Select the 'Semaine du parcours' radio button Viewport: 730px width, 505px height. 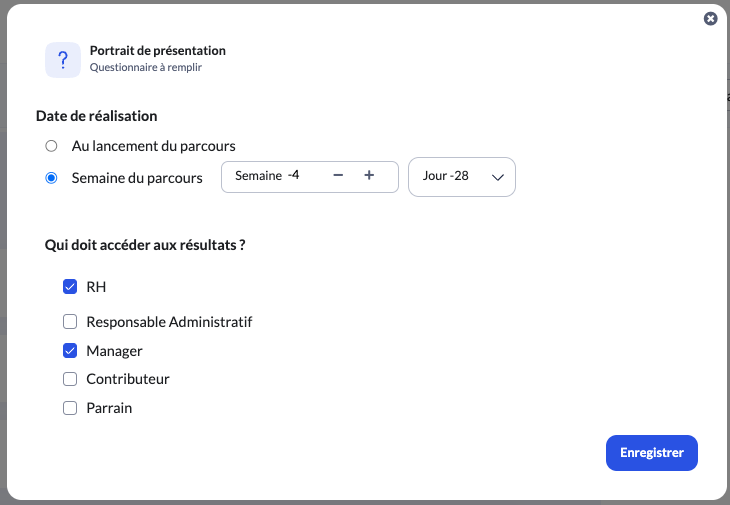[x=51, y=178]
